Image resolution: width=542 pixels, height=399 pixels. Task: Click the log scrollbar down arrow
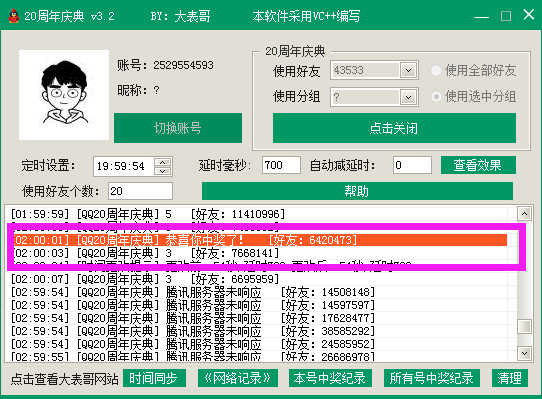pyautogui.click(x=524, y=353)
